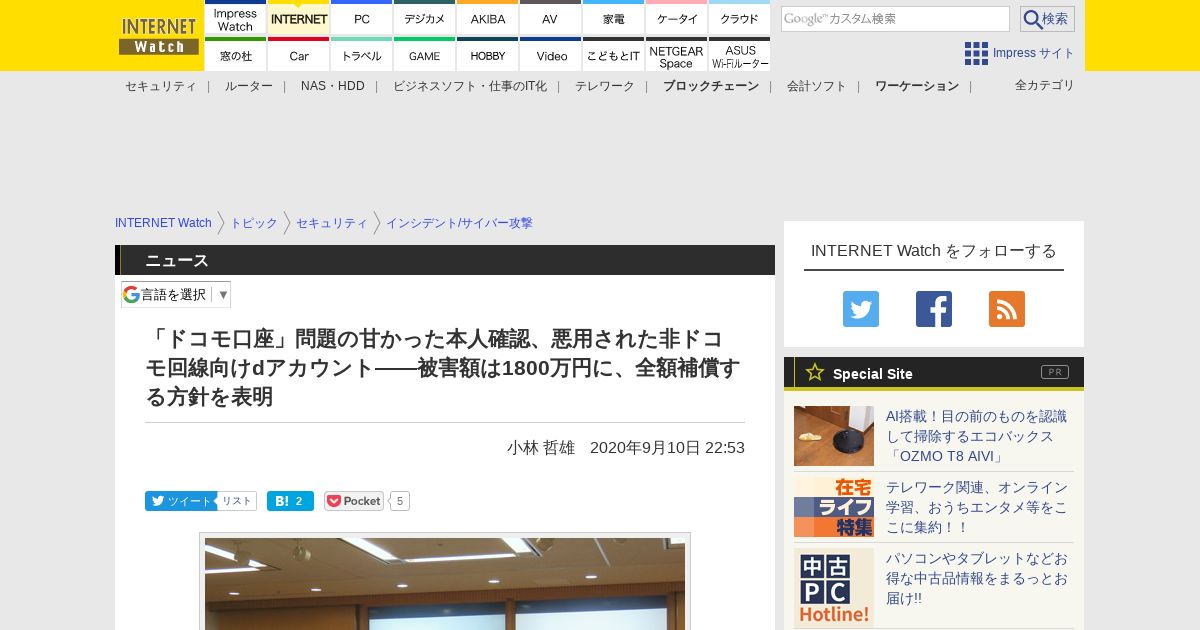
Task: Click インシデント/サイバー攻撃 breadcrumb link
Action: tap(459, 223)
